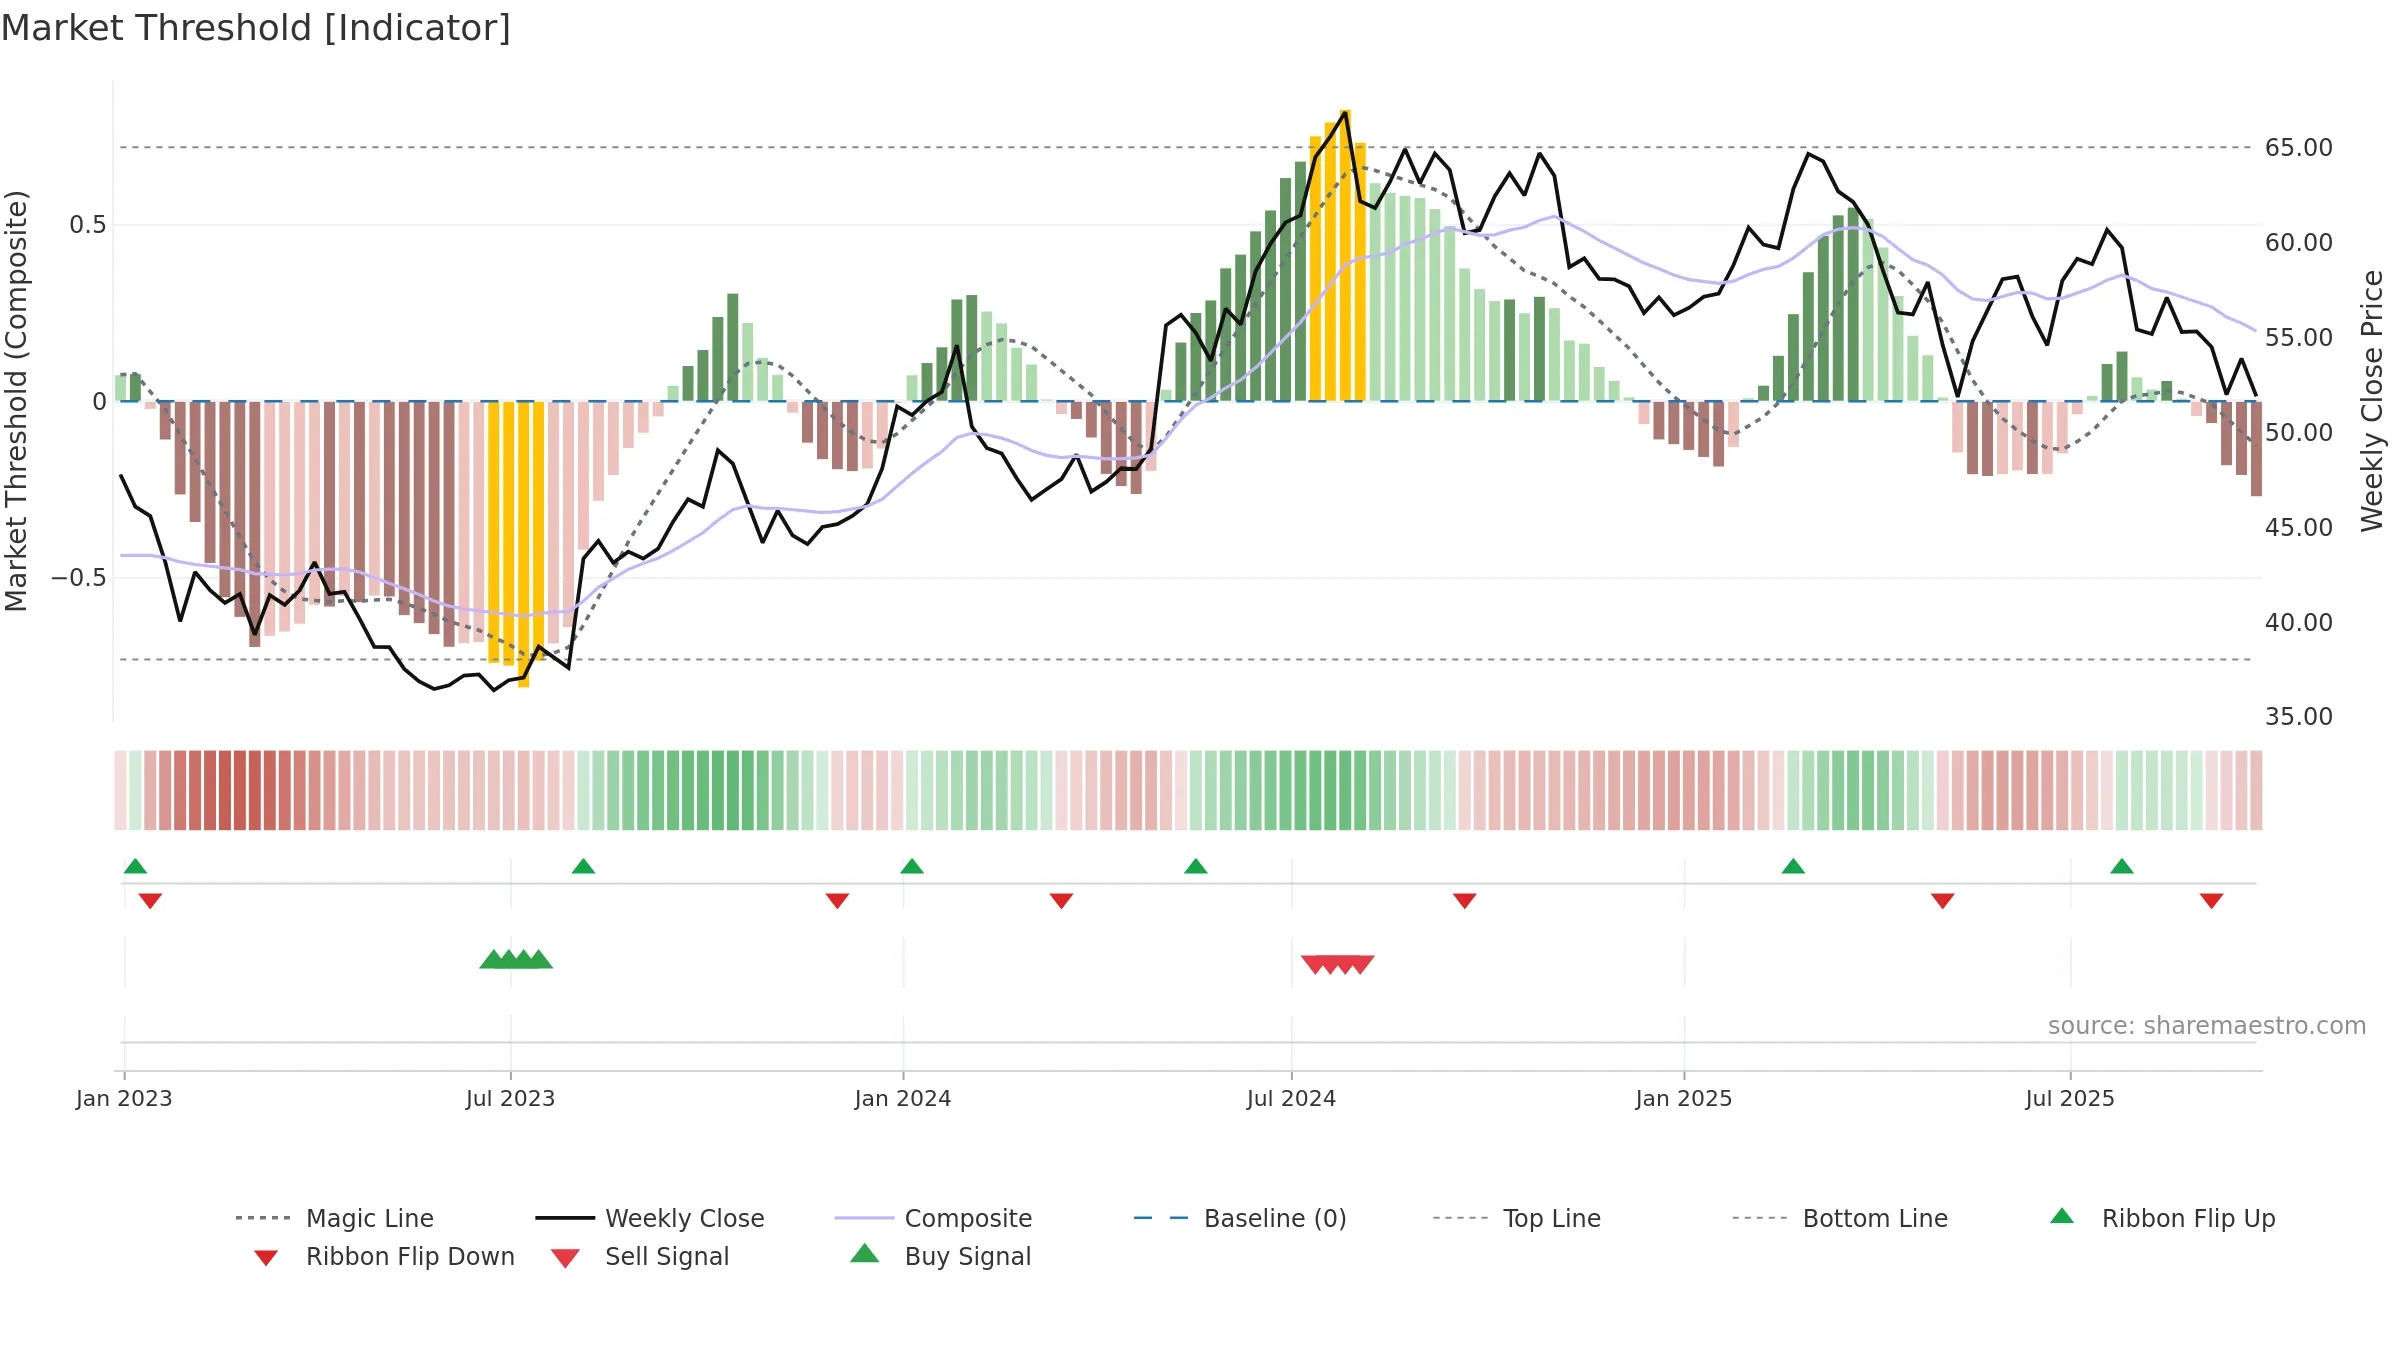Click the Jul 2024 x-axis label
This screenshot has height=1350, width=2400.
coord(1291,1099)
